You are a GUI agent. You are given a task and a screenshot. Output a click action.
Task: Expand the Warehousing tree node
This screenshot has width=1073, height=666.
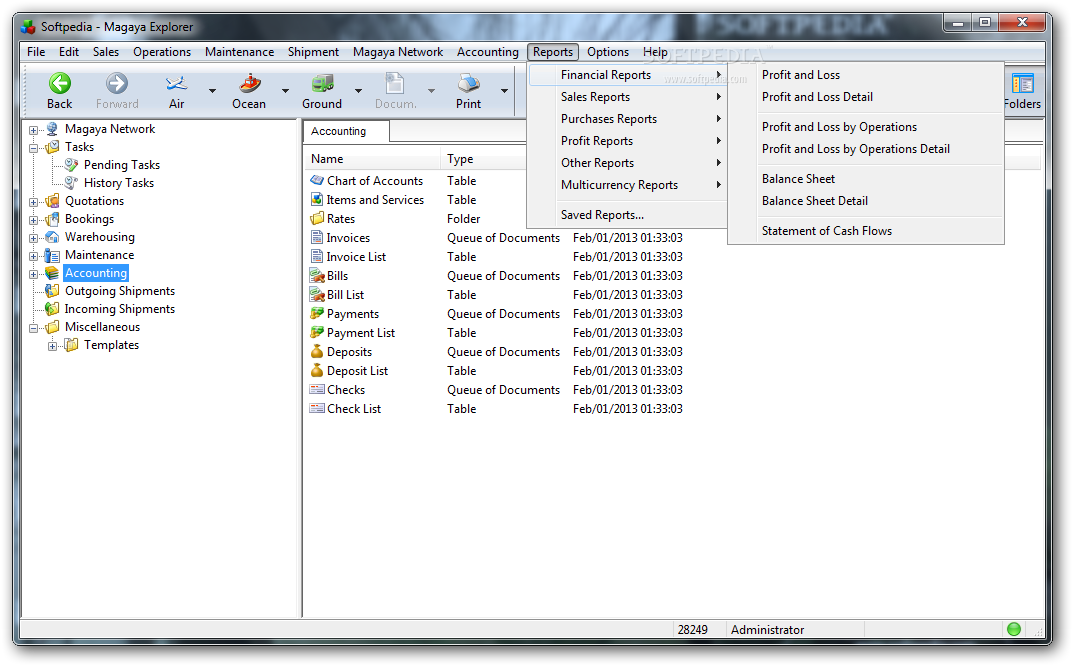click(x=34, y=238)
